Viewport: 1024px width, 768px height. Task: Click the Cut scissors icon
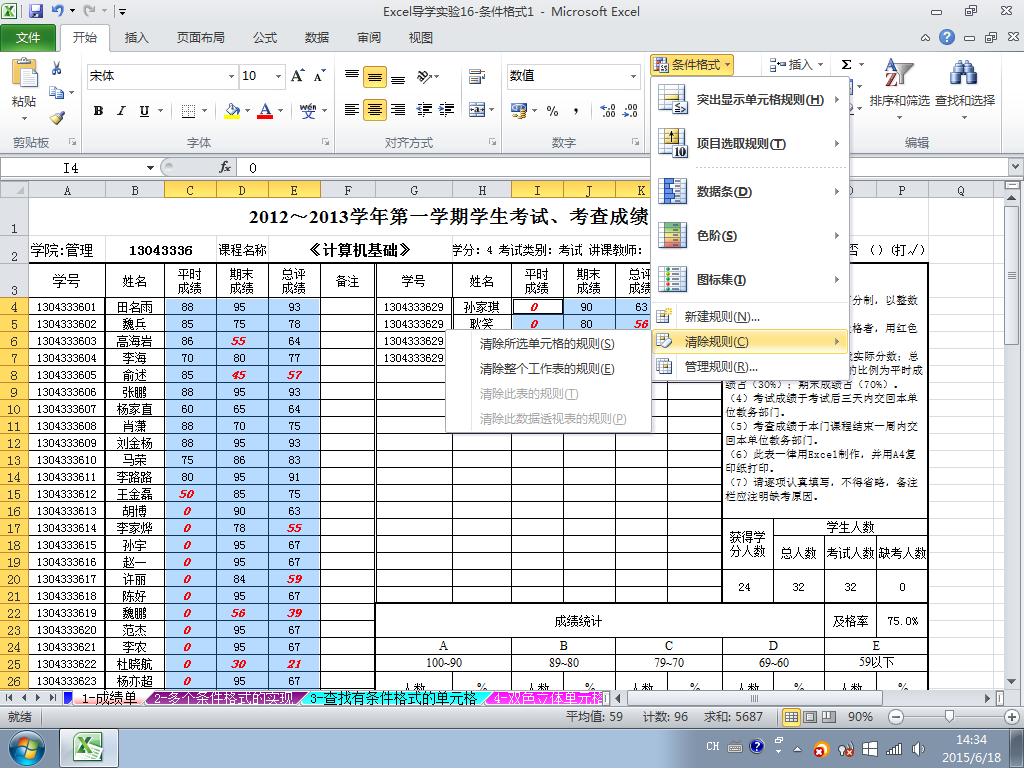click(56, 68)
